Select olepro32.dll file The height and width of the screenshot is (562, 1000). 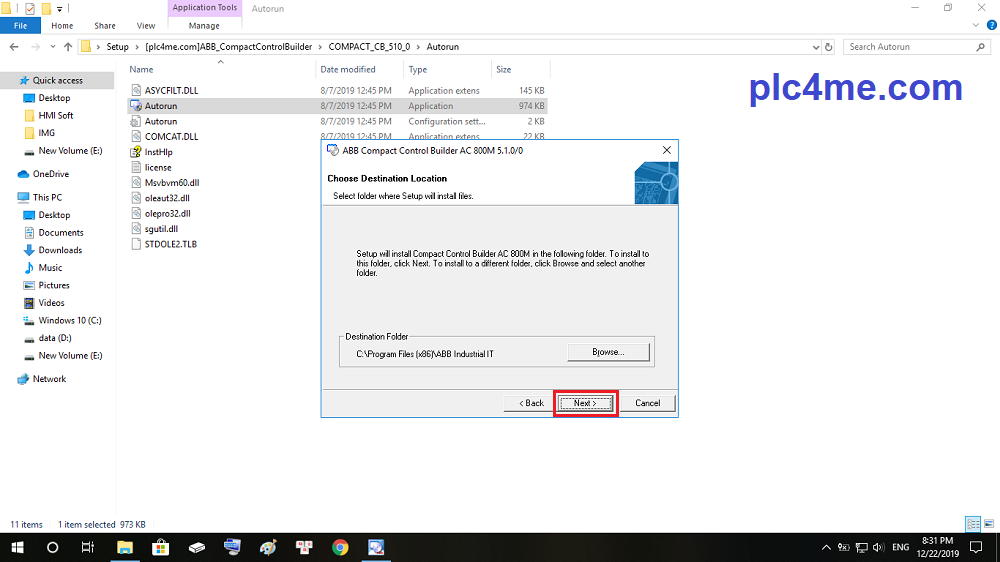coord(167,213)
